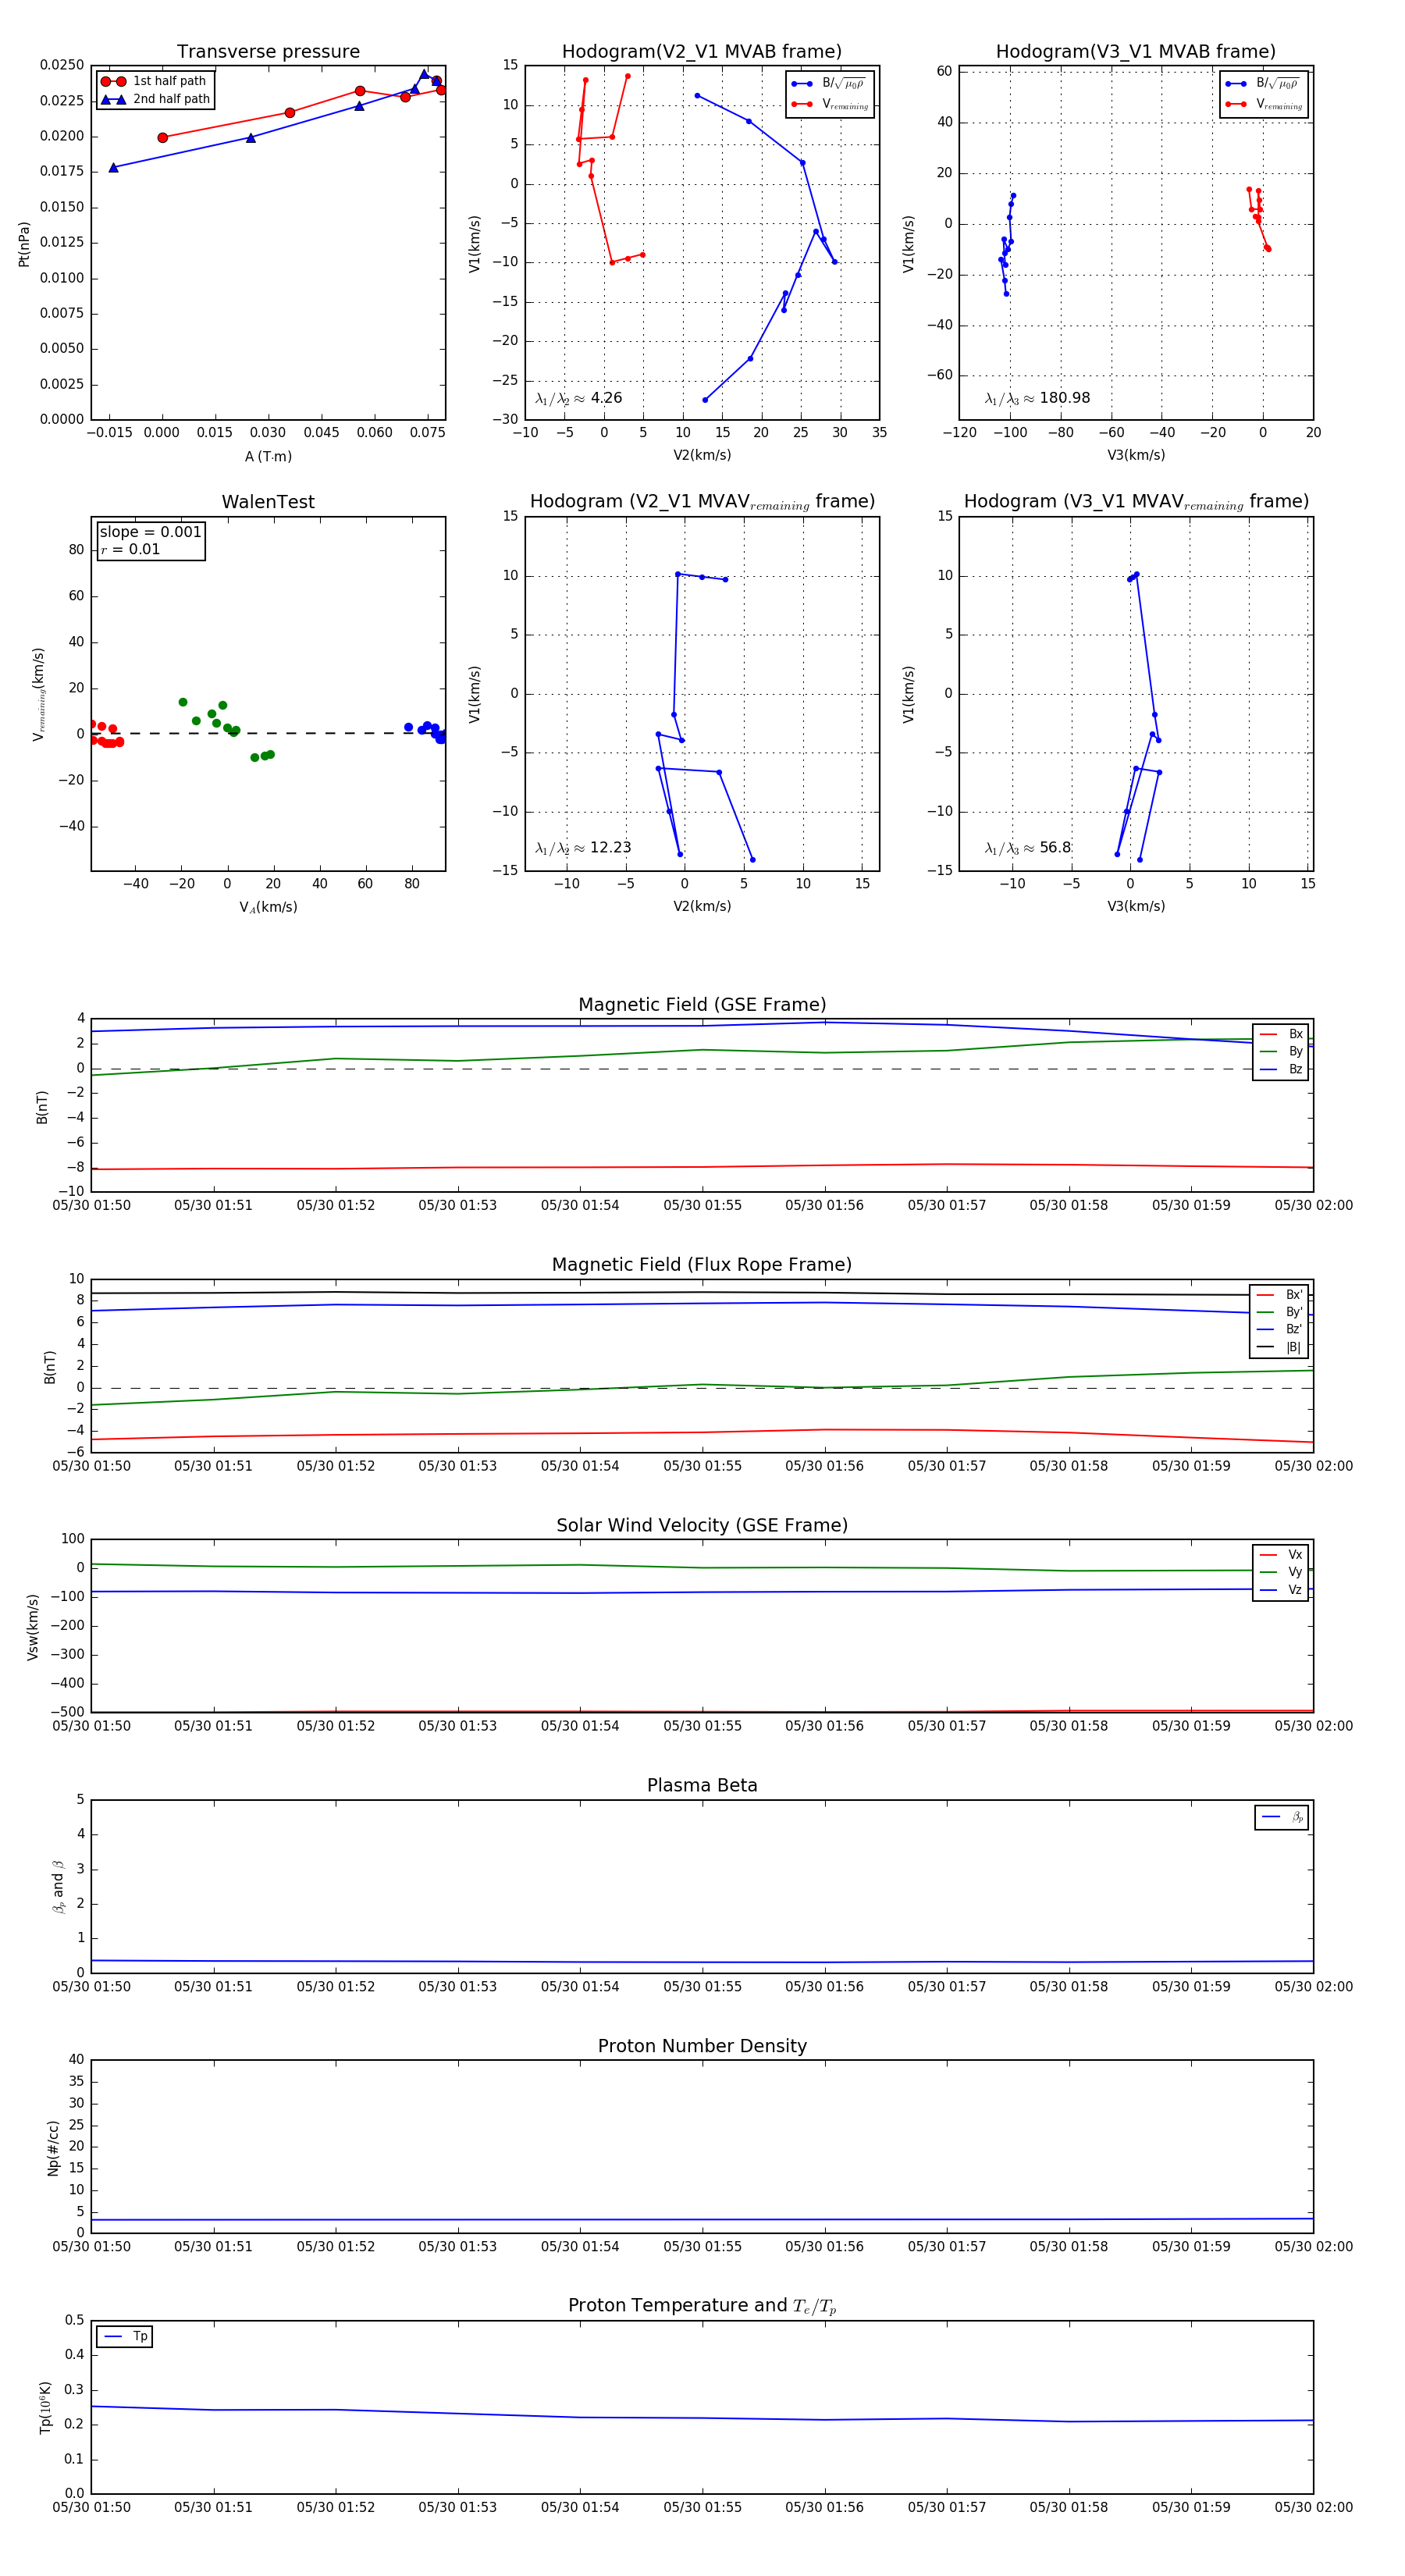Click 'B(nT)' y-axis label of Flux Rope plot

[50, 1367]
